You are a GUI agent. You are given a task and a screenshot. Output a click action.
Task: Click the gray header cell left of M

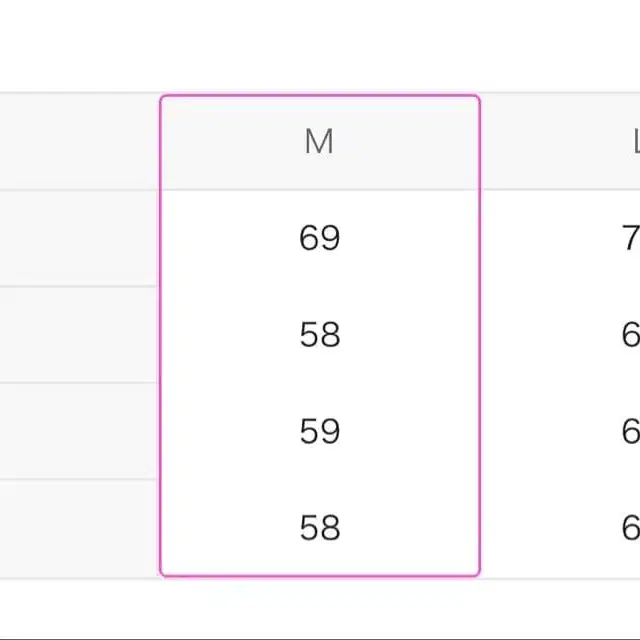80,142
